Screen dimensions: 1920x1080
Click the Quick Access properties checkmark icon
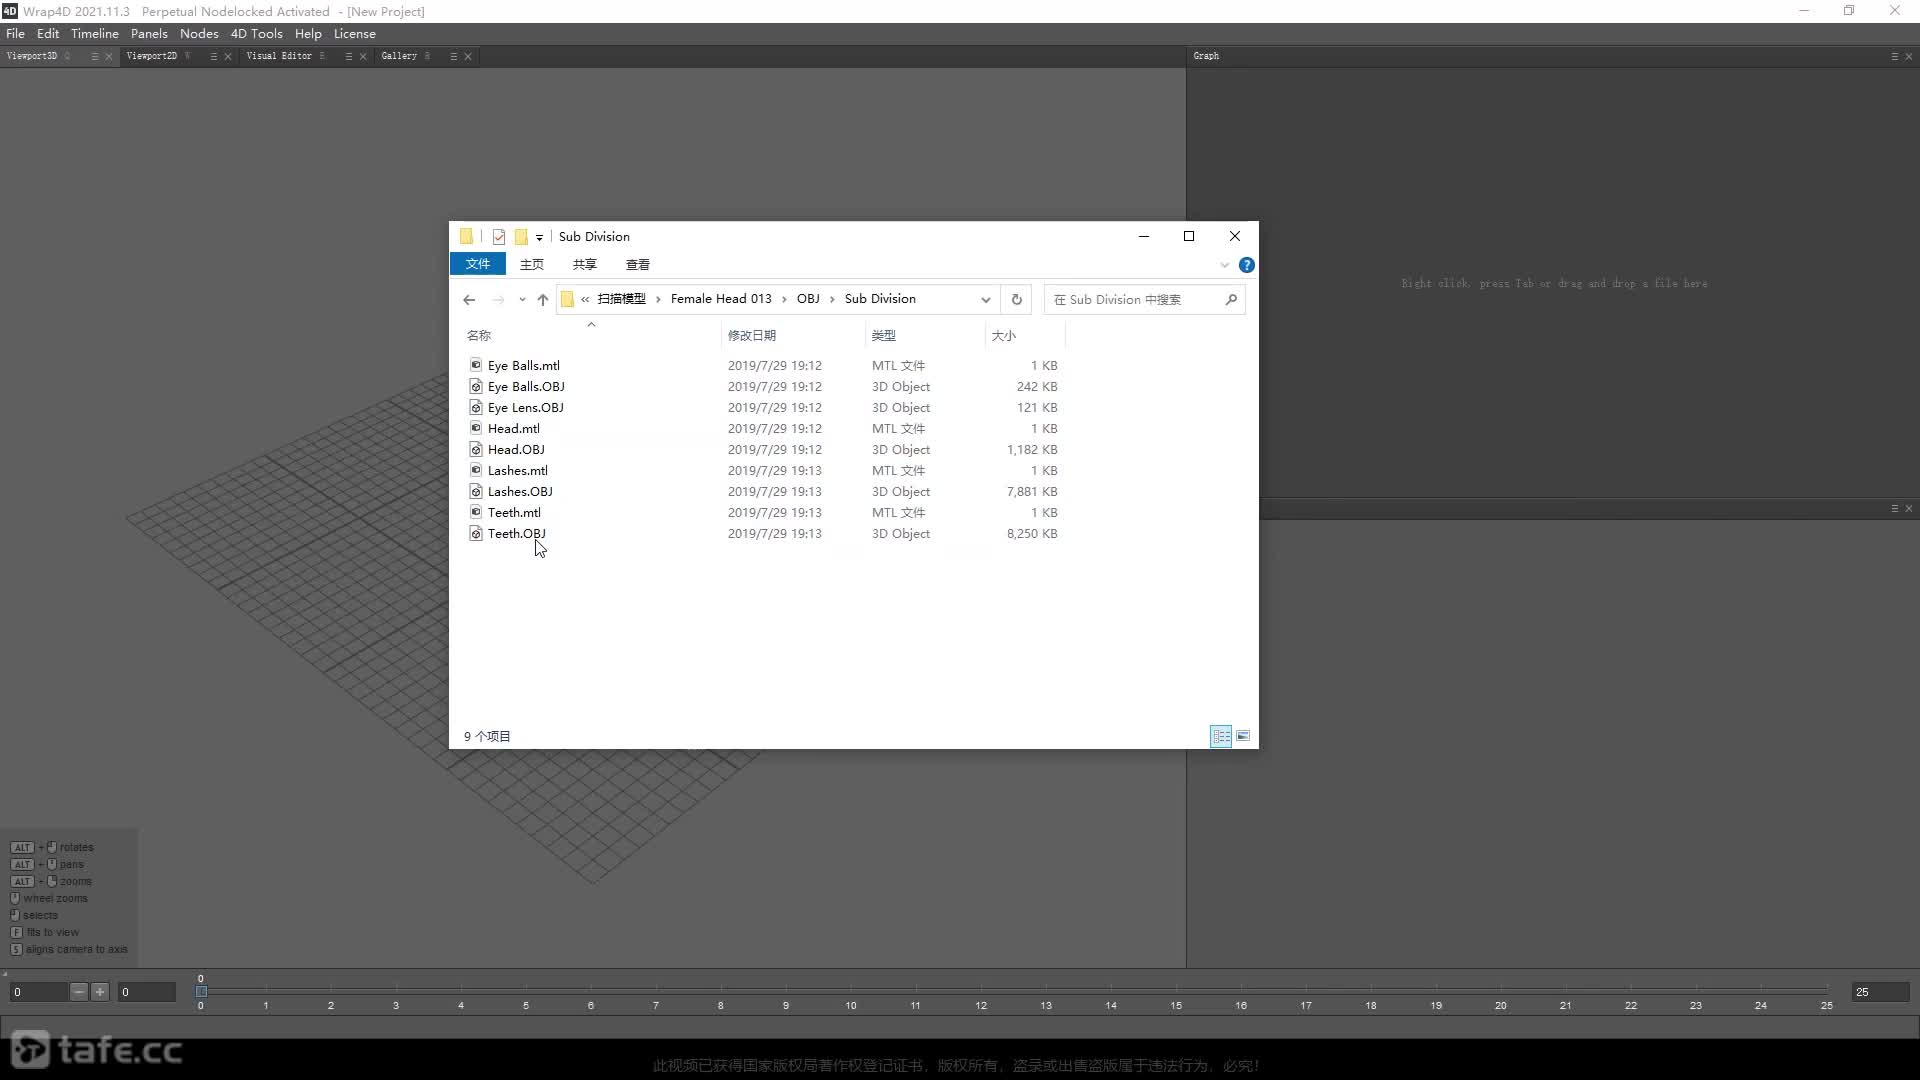(x=498, y=237)
